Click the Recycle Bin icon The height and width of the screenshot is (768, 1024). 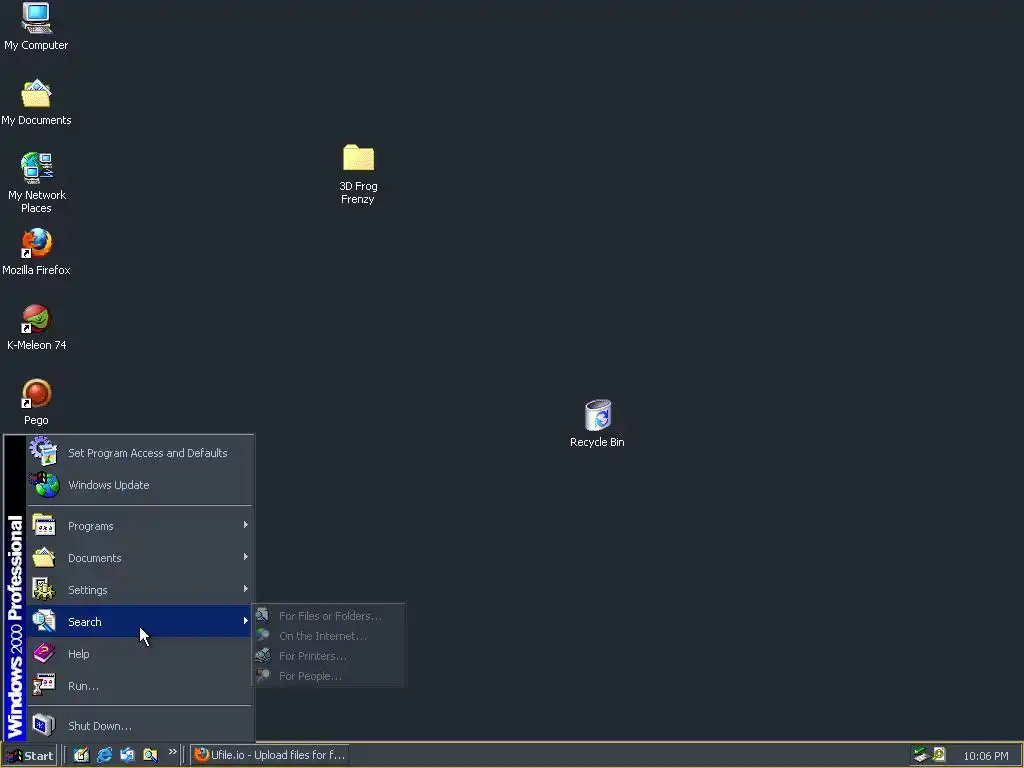[x=597, y=424]
